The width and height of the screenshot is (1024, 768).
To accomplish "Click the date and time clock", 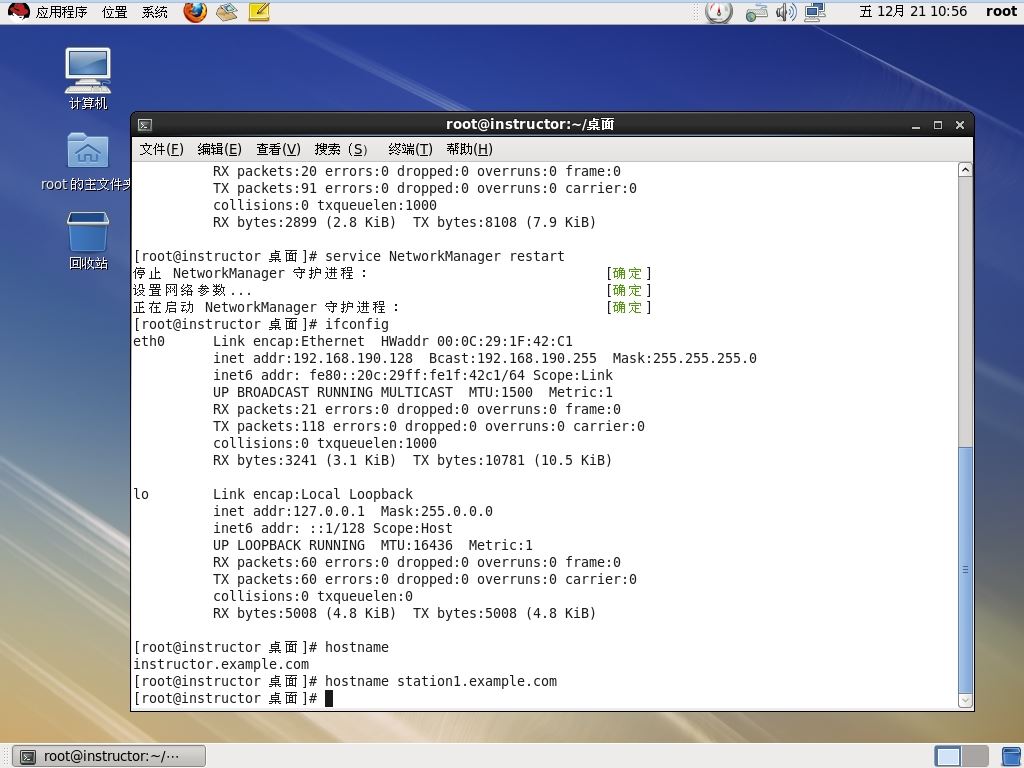I will (x=913, y=11).
